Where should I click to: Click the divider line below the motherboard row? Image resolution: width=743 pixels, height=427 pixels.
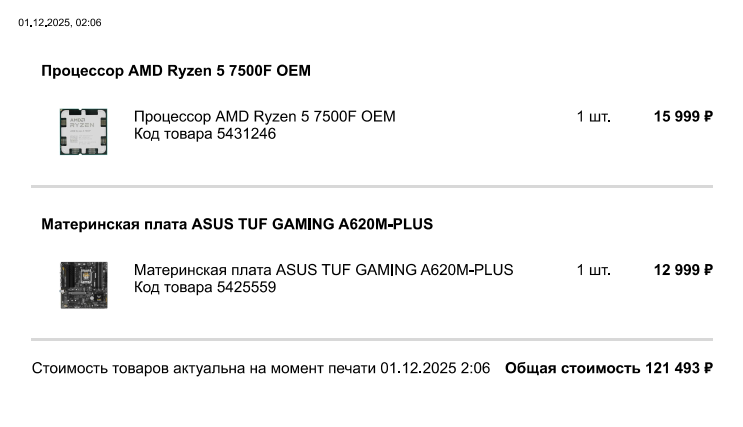coord(371,339)
